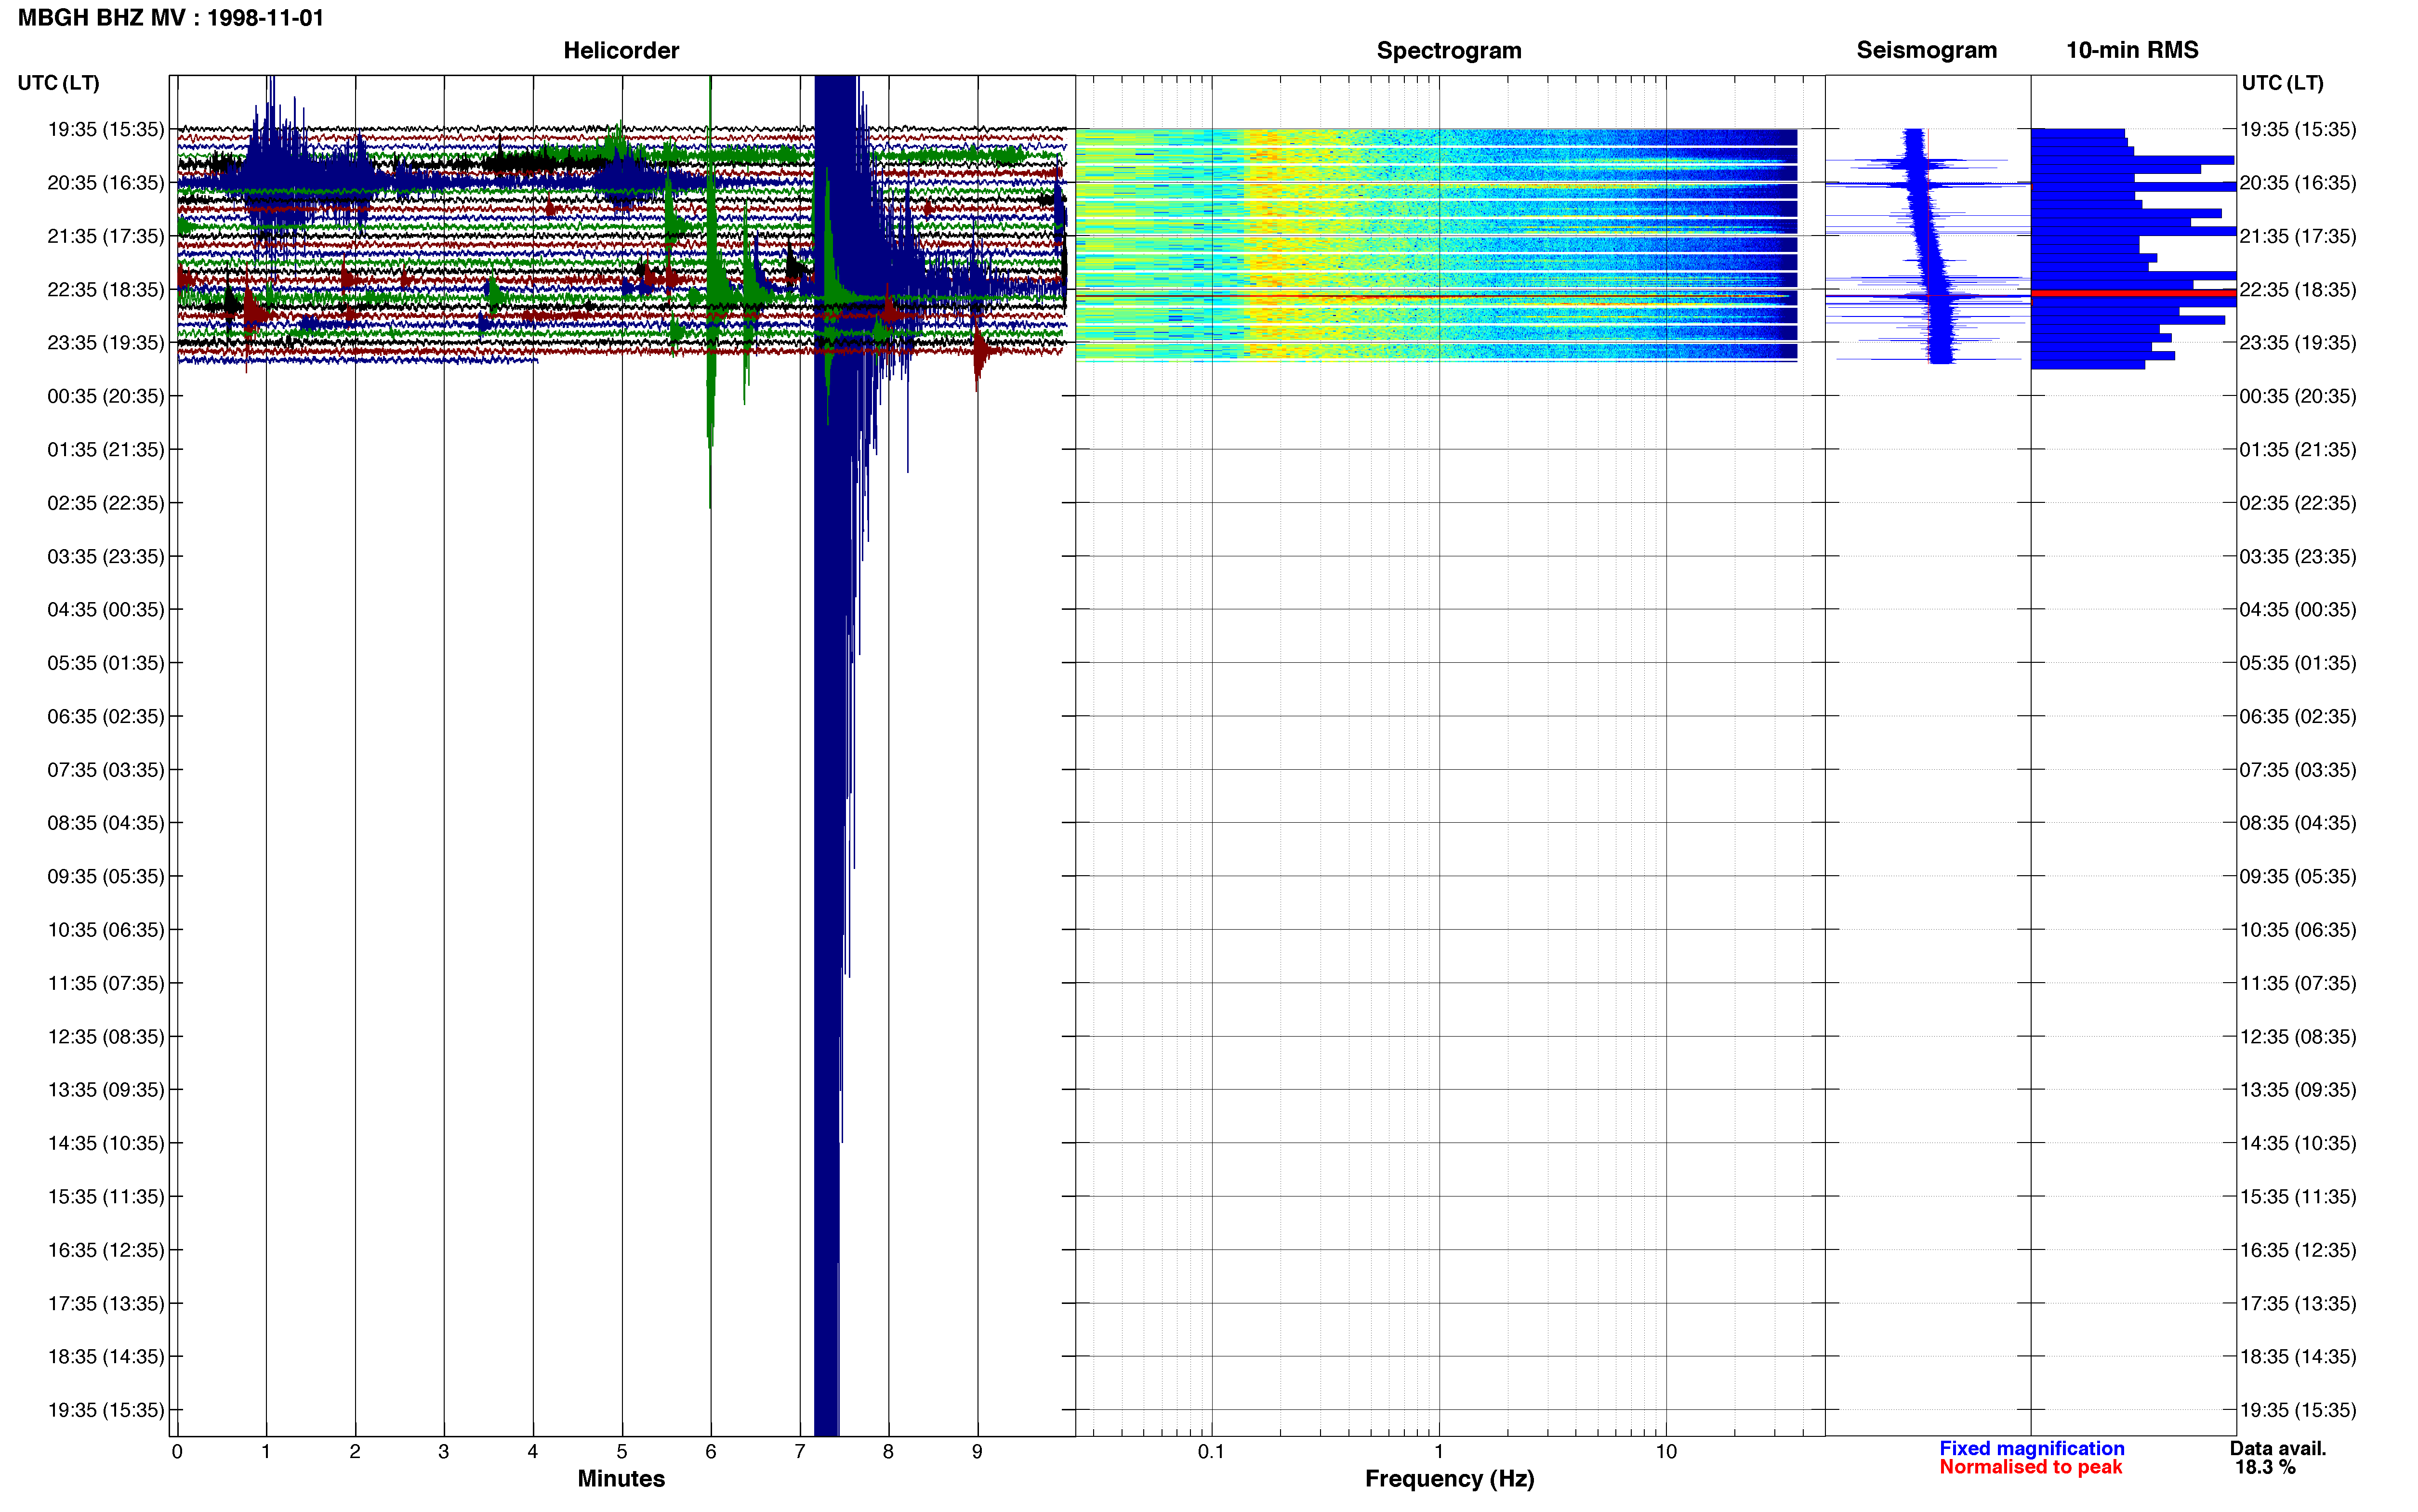This screenshot has height=1512, width=2418.
Task: Click the left 18:35 (14:35) time label
Action: point(106,1357)
